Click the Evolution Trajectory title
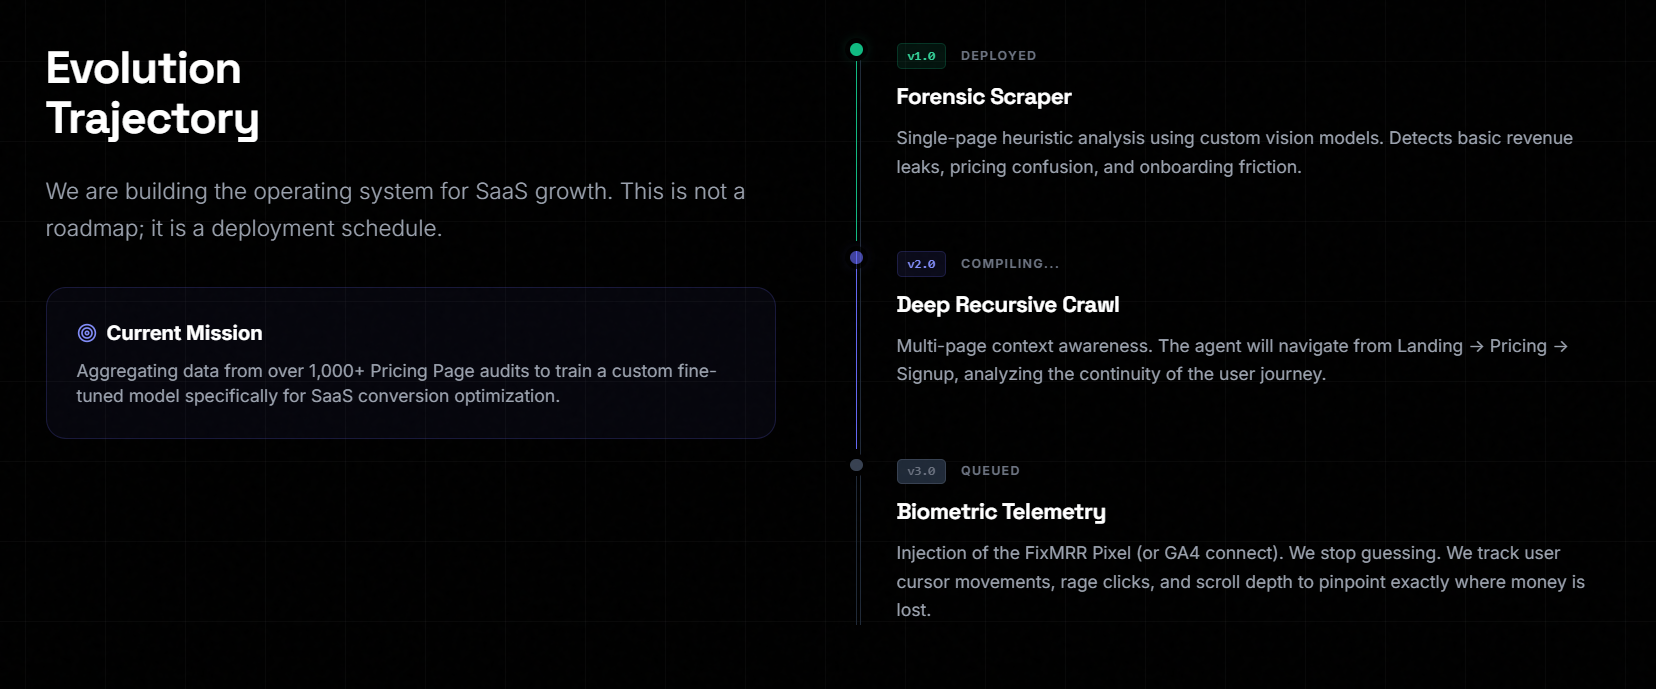Screen dimensions: 1656x689 (153, 93)
